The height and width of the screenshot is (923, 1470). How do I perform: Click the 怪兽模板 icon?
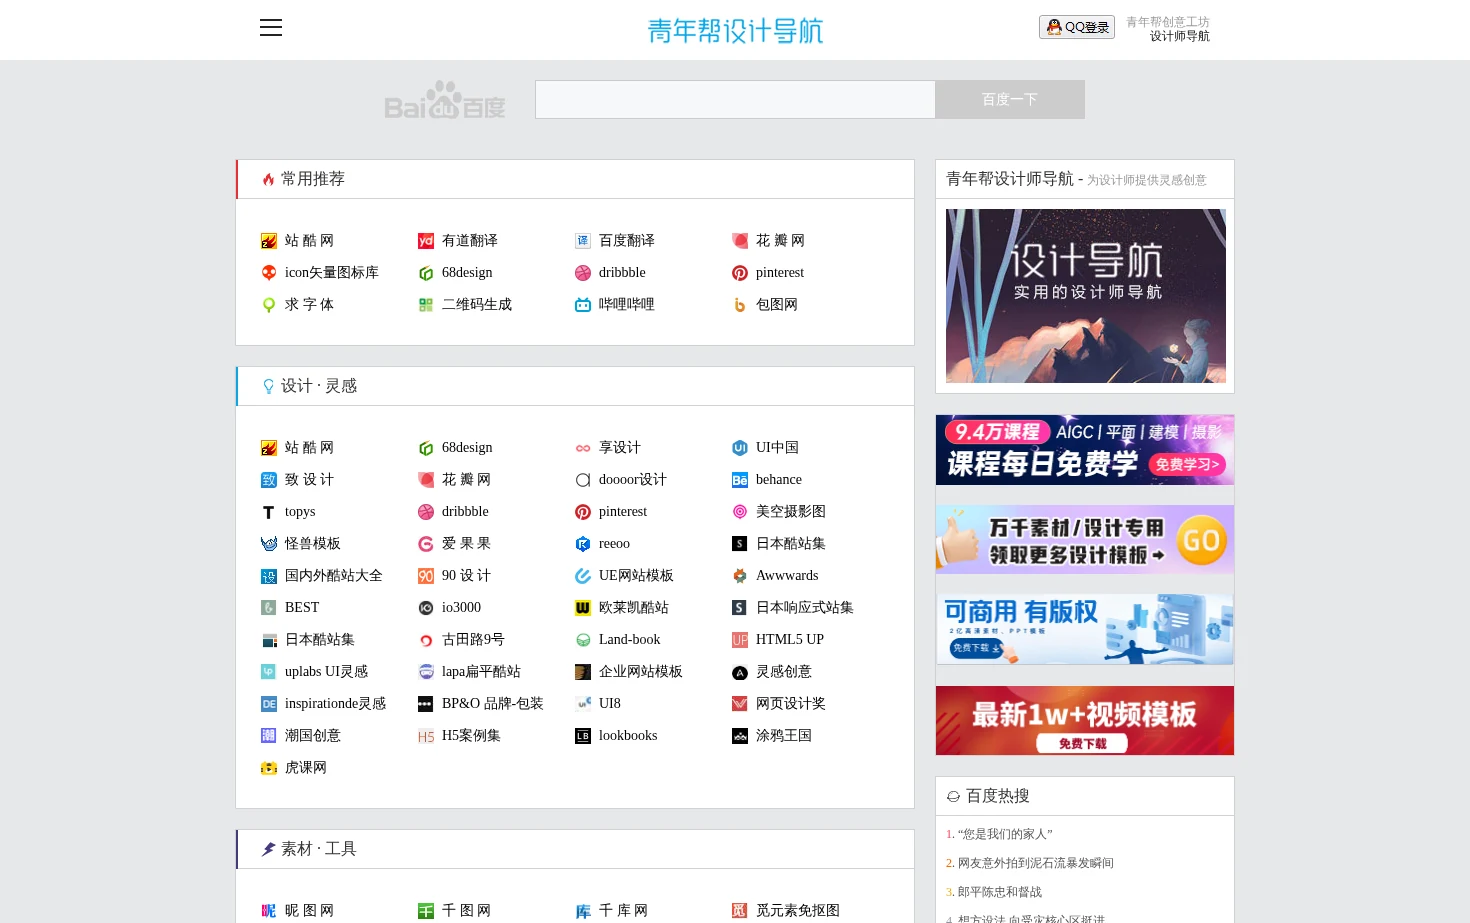[x=269, y=544]
